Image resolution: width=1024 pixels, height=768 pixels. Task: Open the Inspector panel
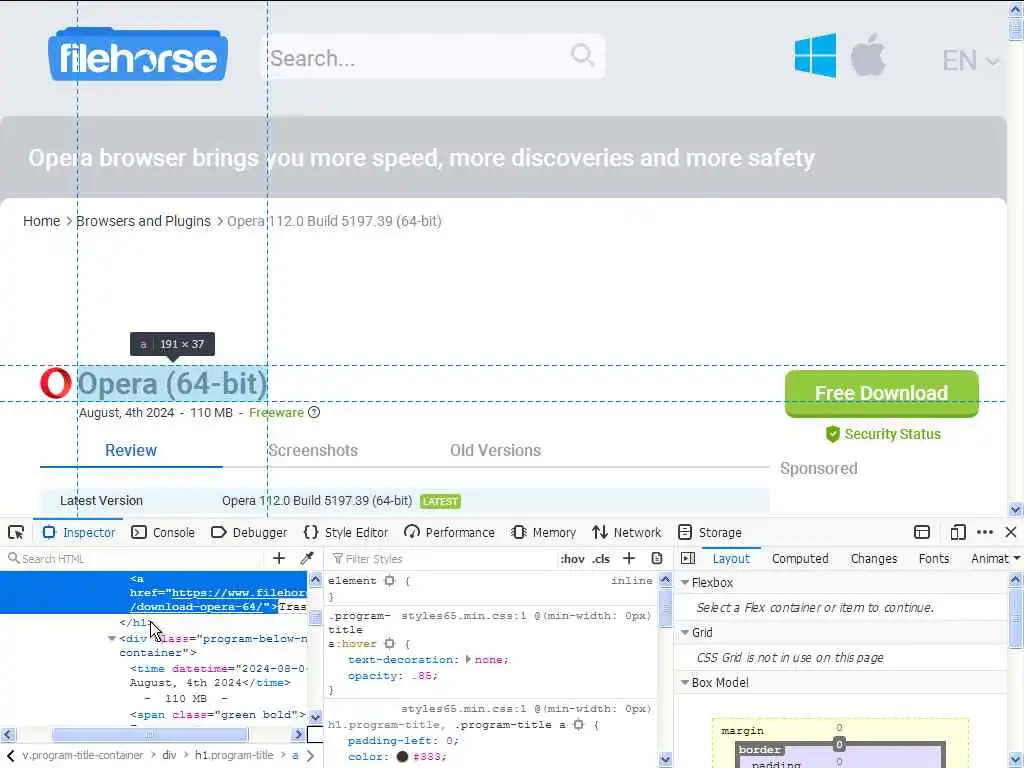tap(78, 532)
